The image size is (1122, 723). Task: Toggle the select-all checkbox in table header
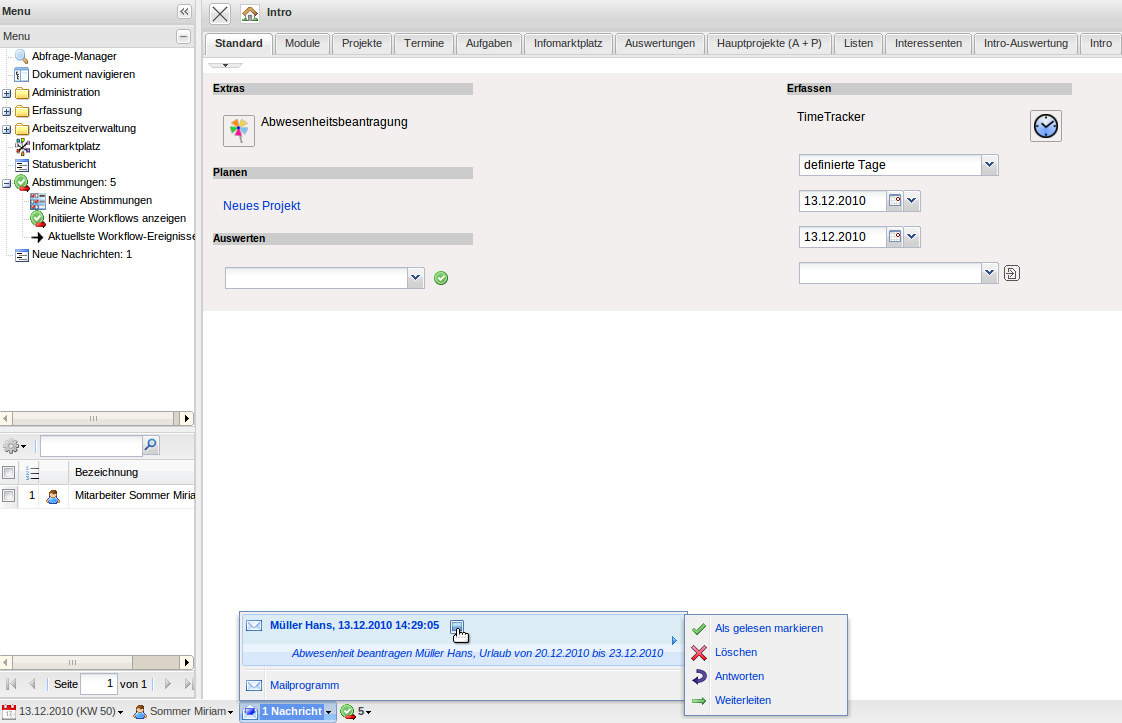pos(9,472)
